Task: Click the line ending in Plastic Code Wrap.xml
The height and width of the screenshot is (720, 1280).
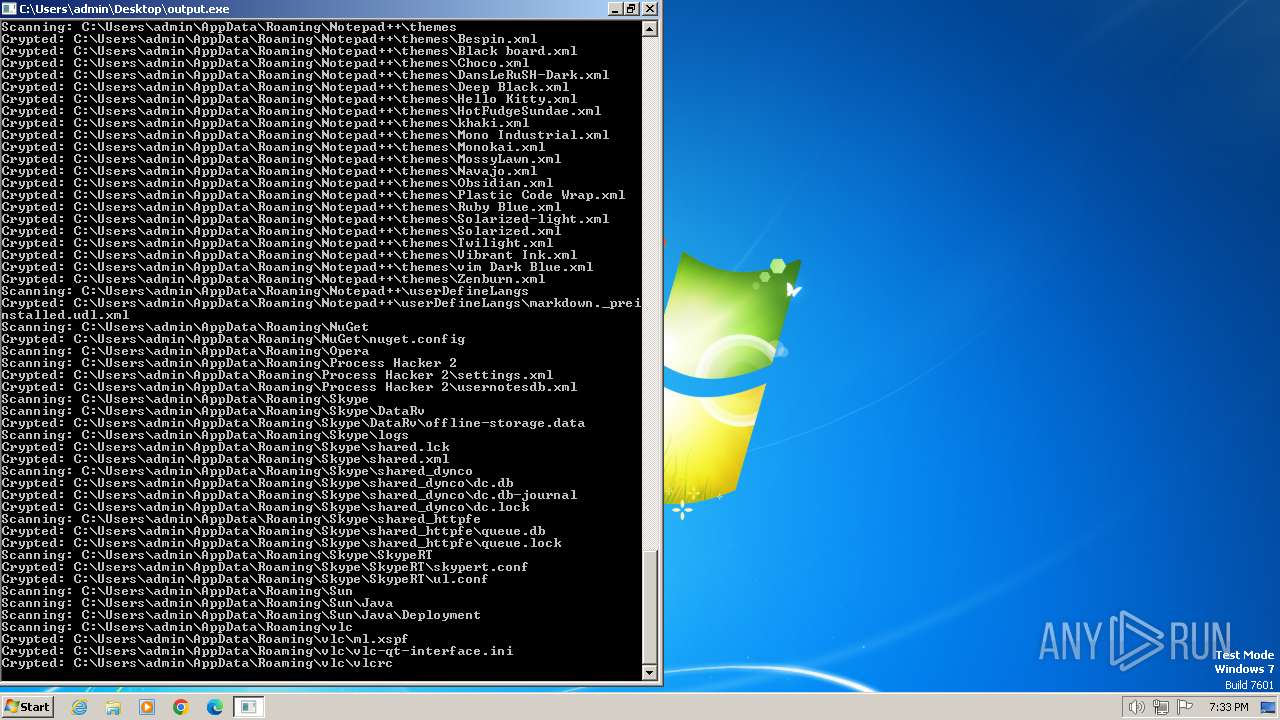Action: click(313, 195)
